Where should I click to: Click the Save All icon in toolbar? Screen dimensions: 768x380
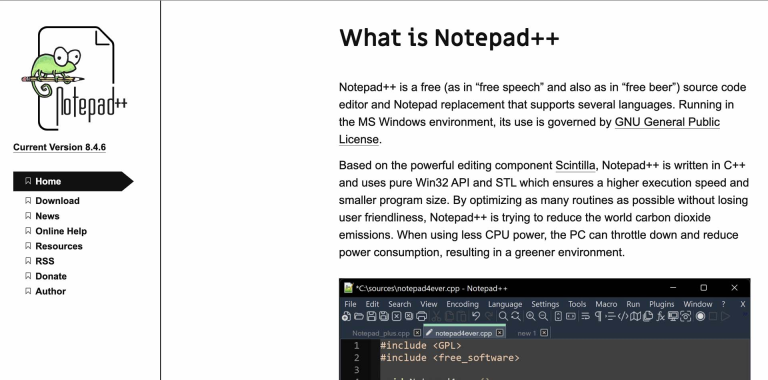[x=384, y=316]
